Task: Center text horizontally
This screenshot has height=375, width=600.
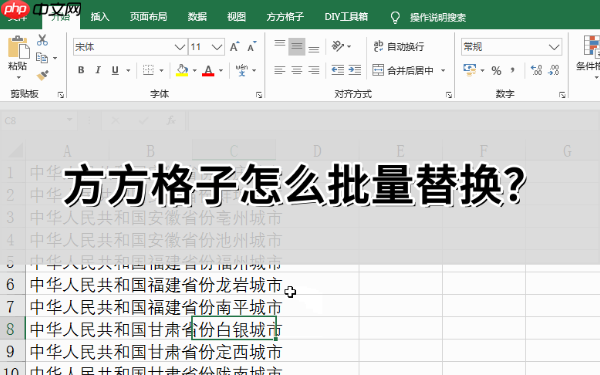Action: [297, 70]
